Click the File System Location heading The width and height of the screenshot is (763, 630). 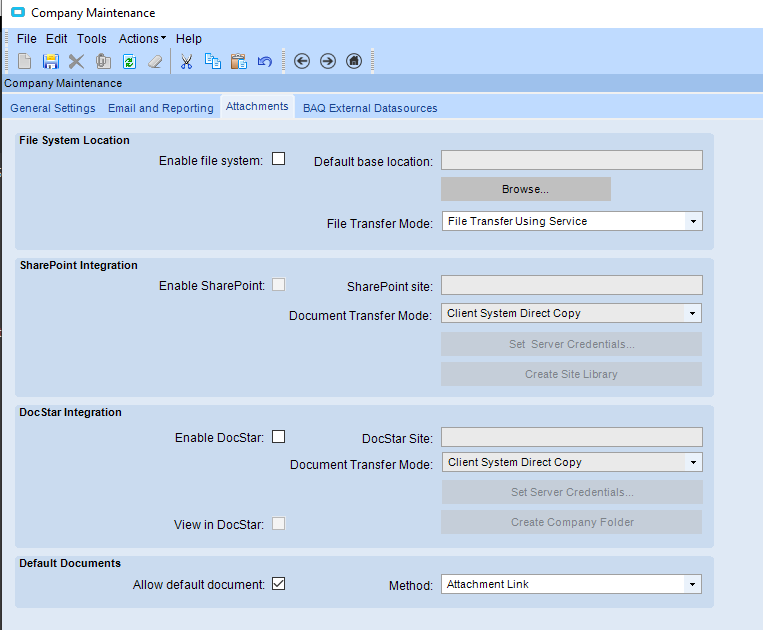(74, 140)
